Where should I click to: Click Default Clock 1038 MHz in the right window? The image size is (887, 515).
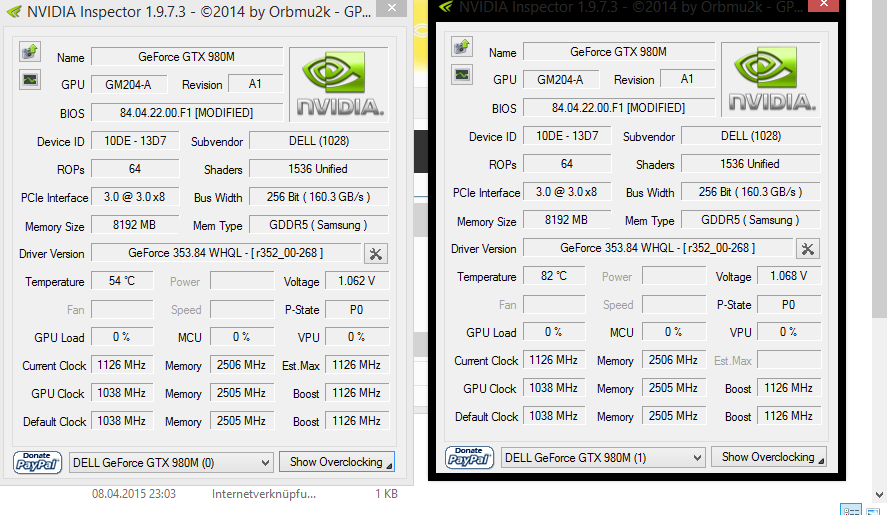pyautogui.click(x=554, y=416)
